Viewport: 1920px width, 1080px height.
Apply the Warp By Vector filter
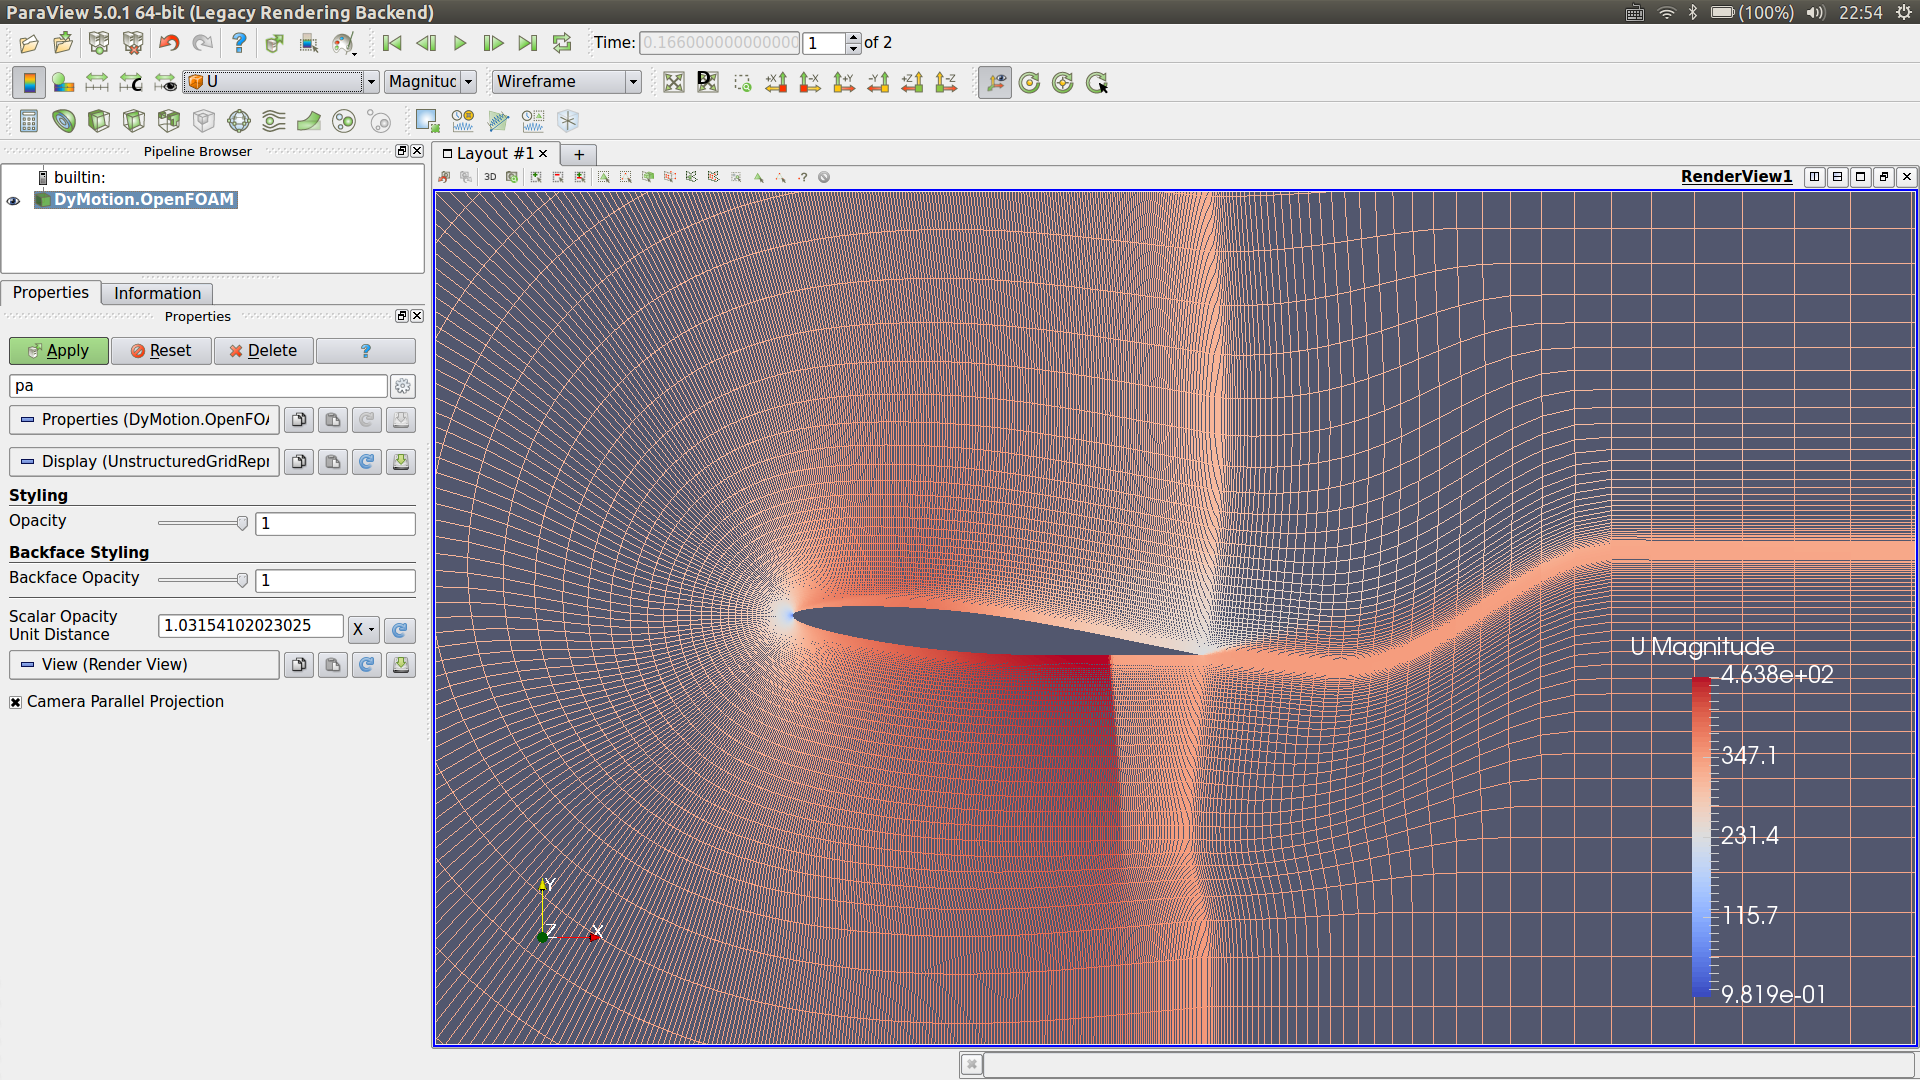[309, 121]
